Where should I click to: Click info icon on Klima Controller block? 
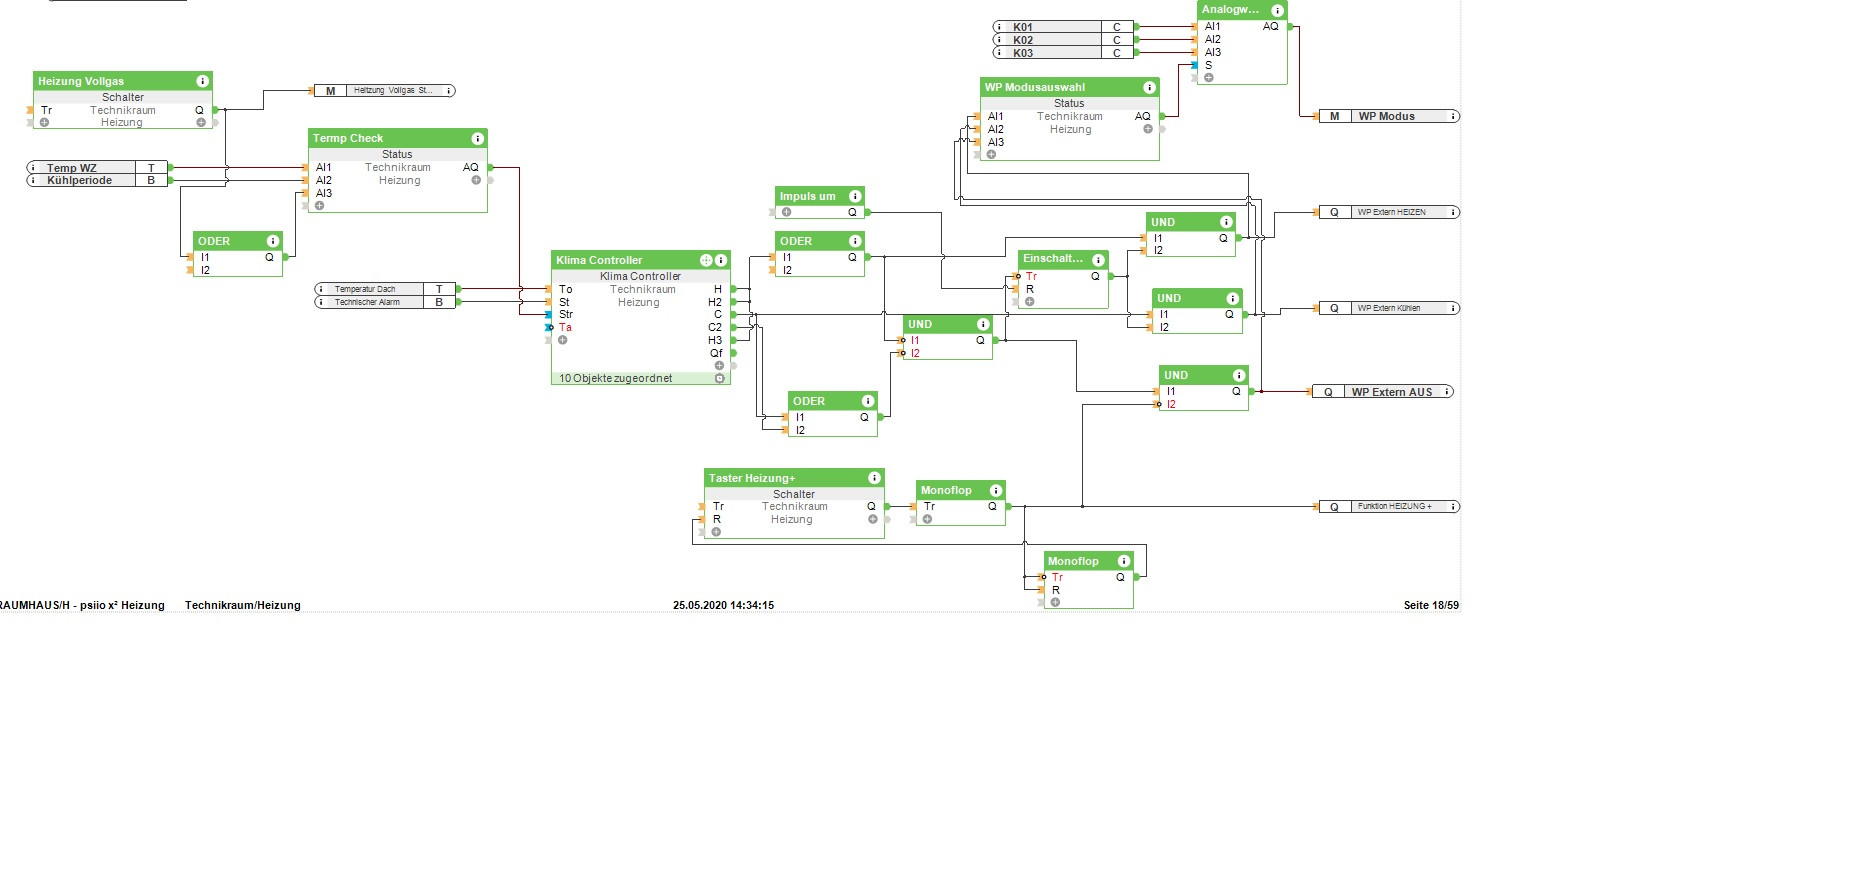[721, 260]
